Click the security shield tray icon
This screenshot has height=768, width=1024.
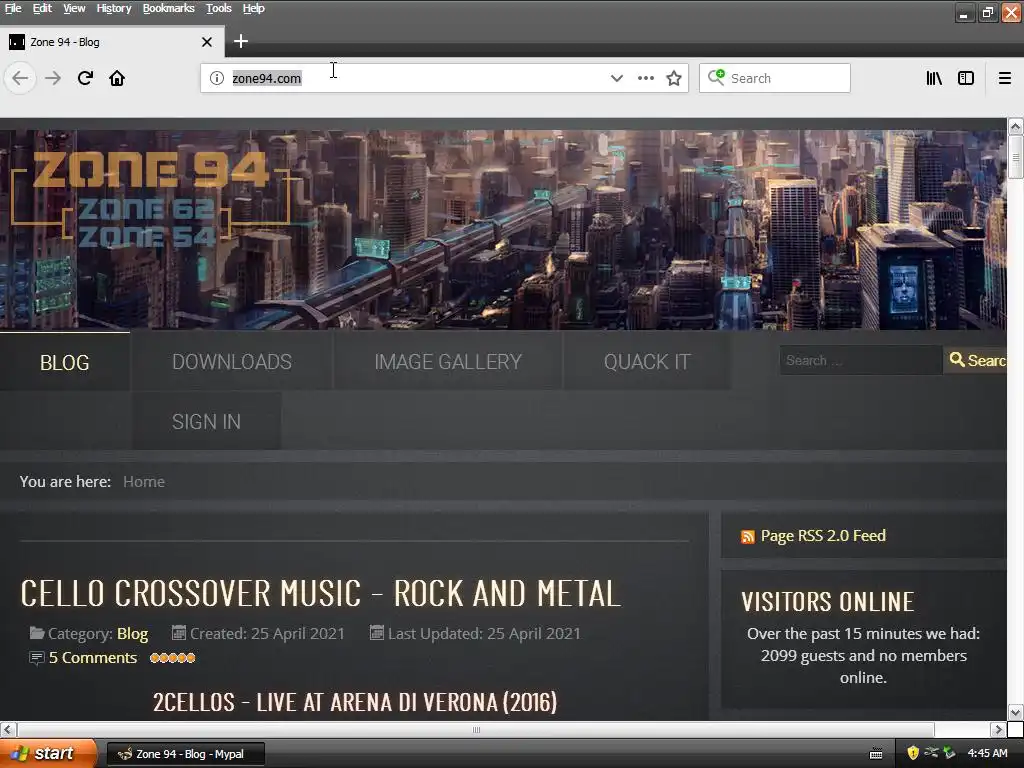point(913,754)
